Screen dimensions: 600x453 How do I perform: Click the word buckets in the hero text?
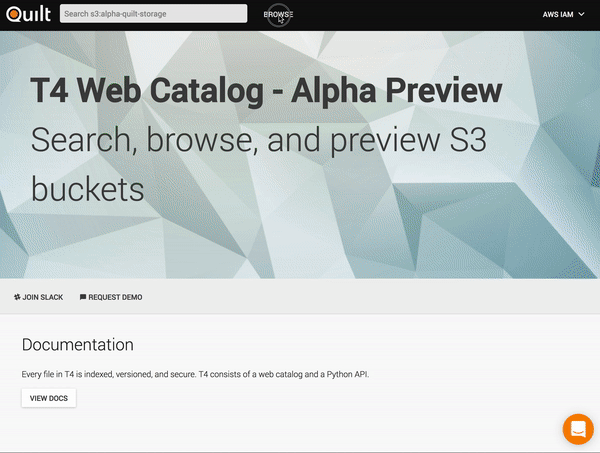[88, 189]
